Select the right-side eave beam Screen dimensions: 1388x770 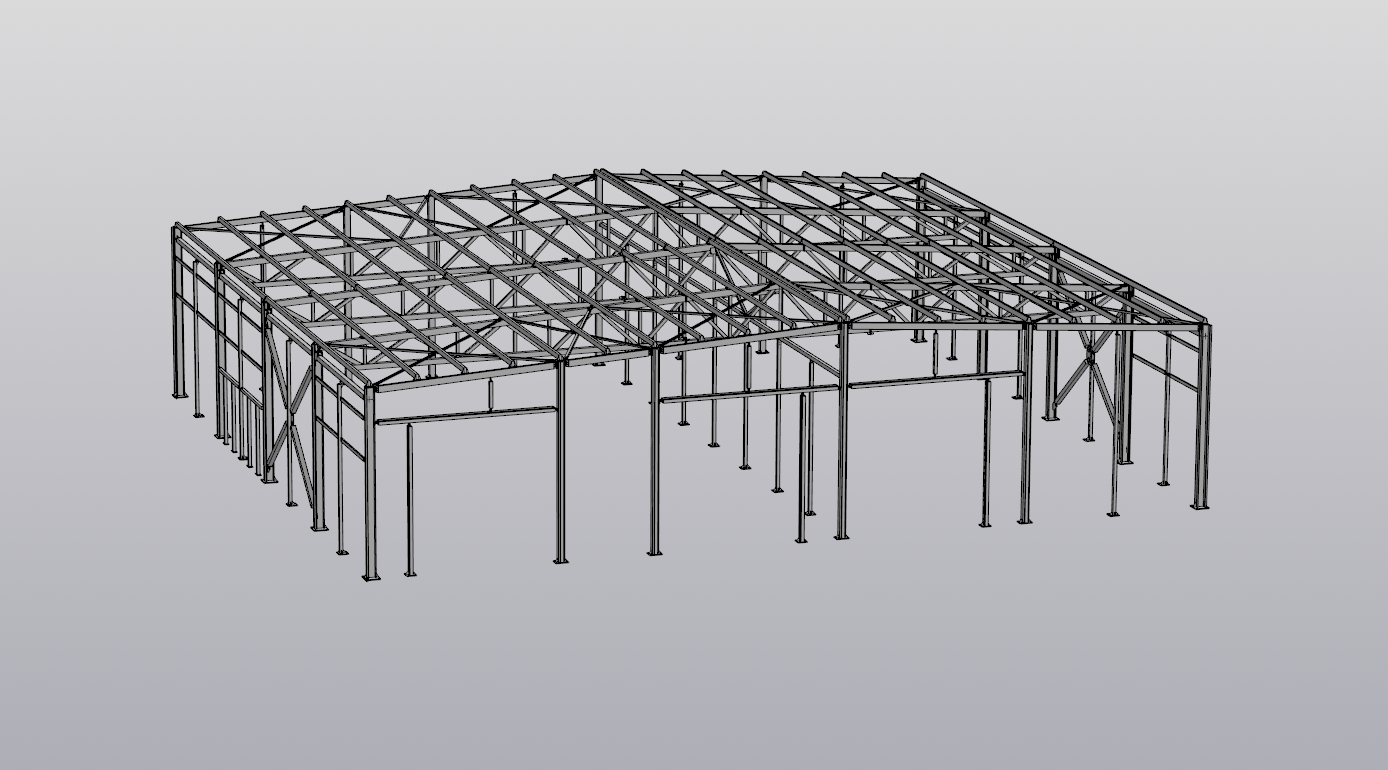(x=1060, y=250)
